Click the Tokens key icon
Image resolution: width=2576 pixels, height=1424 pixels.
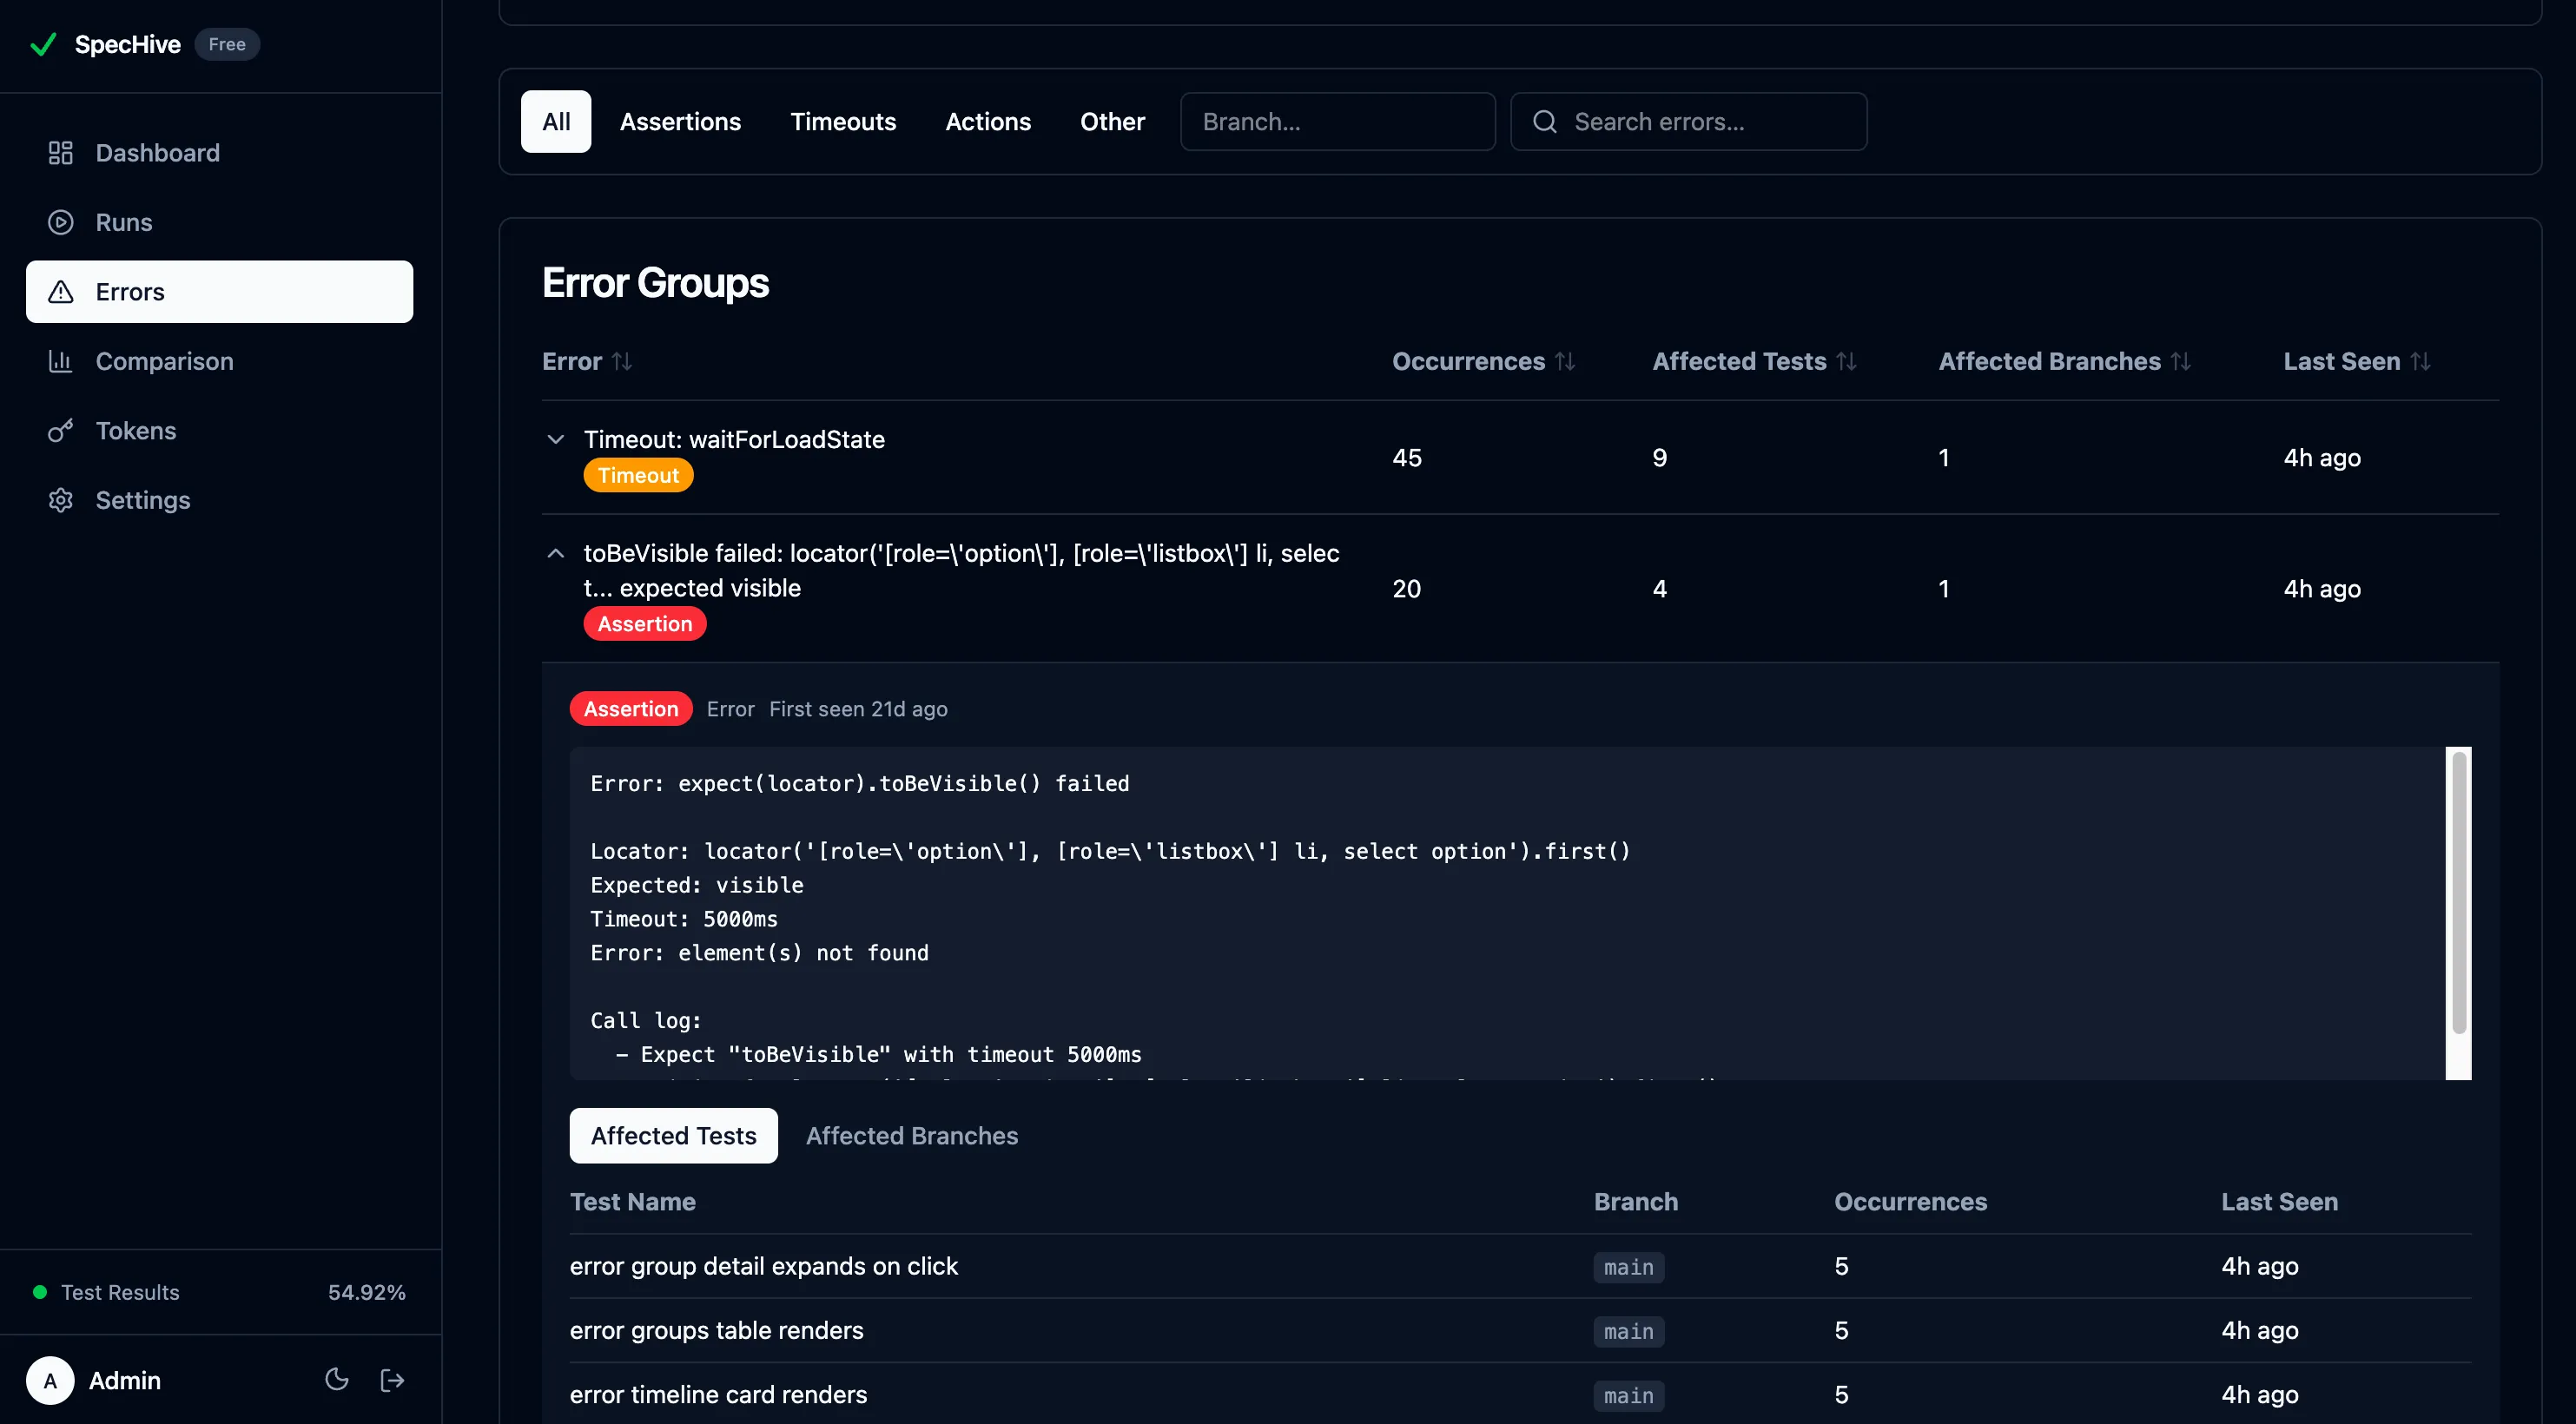coord(61,431)
